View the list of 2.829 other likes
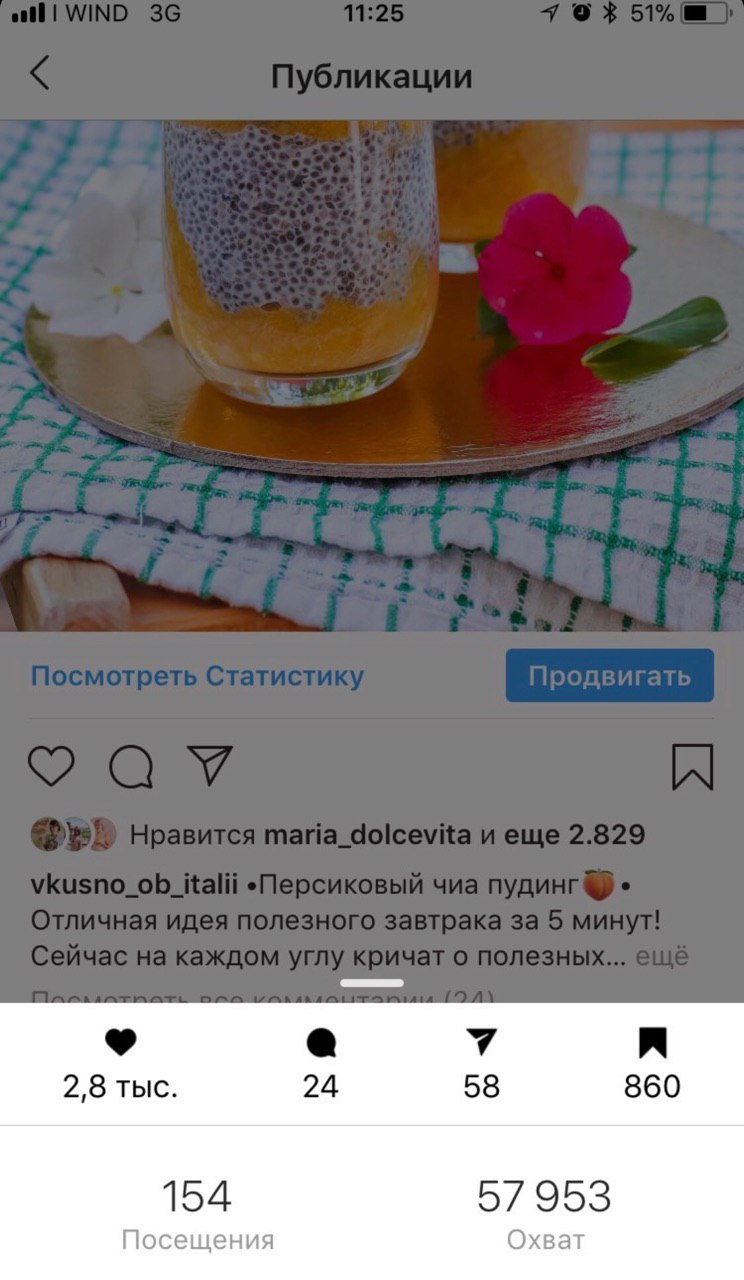744x1280 pixels. [574, 834]
